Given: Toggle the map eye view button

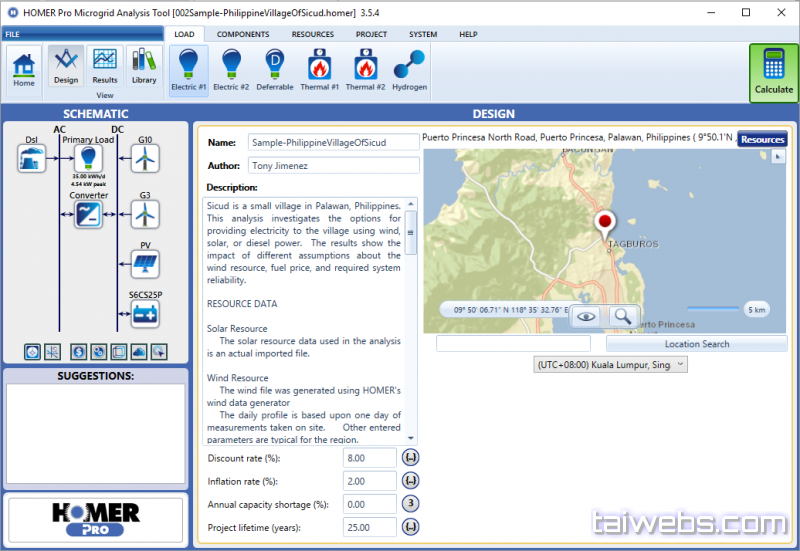Looking at the screenshot, I should pos(586,316).
